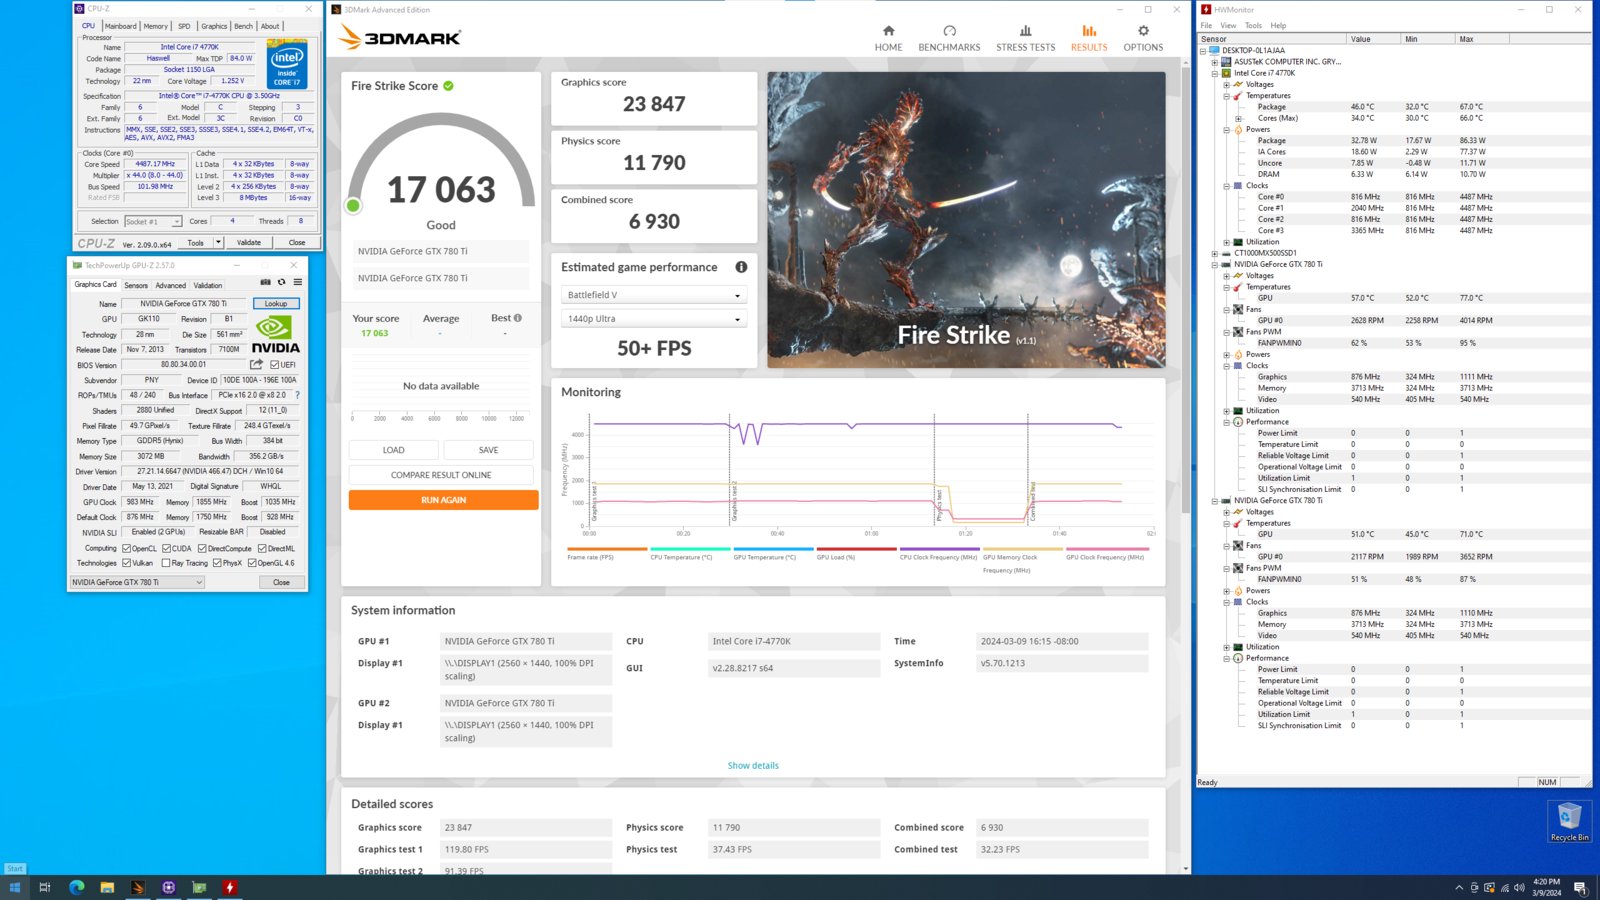This screenshot has height=900, width=1600.
Task: Open the Recycle Bin on the desktop
Action: pos(1569,822)
